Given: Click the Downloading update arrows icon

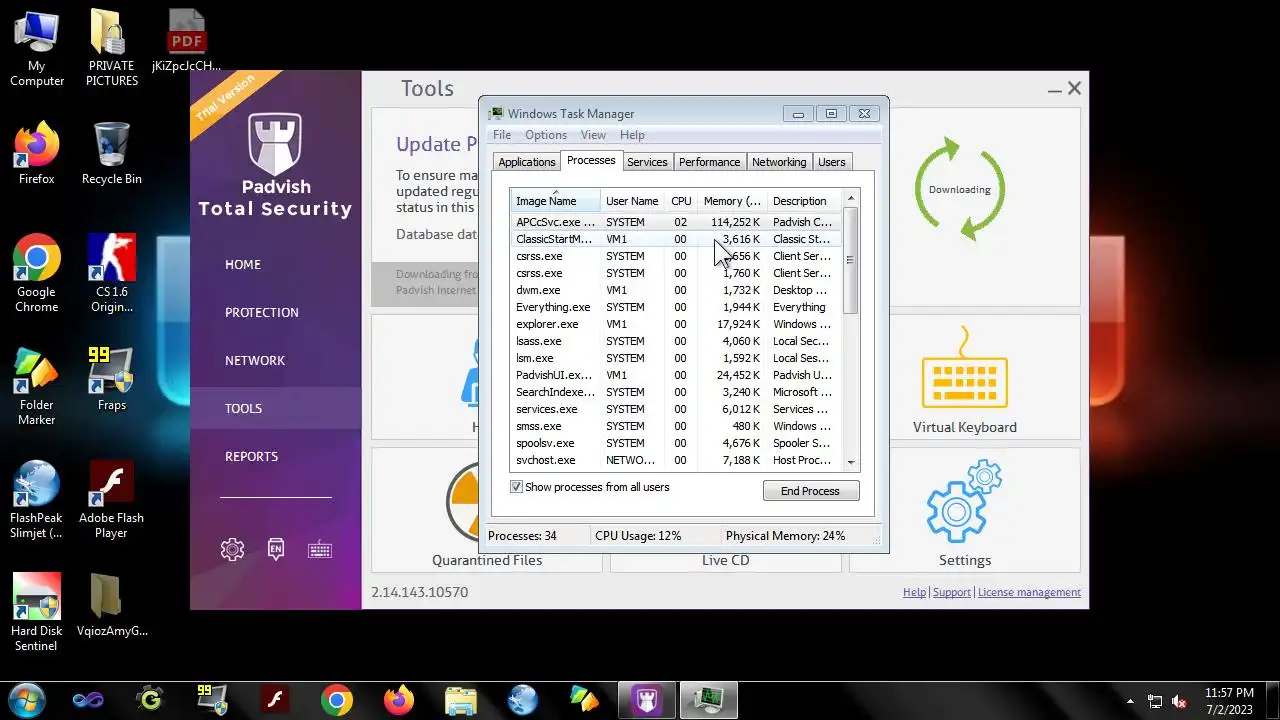Looking at the screenshot, I should point(959,189).
